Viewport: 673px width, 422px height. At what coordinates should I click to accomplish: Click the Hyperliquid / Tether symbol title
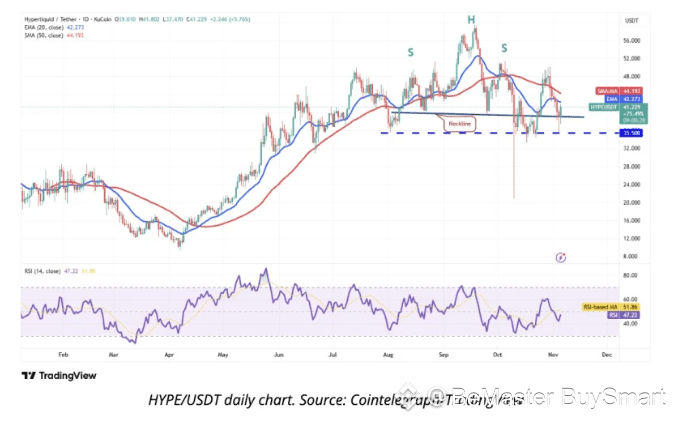coord(51,19)
